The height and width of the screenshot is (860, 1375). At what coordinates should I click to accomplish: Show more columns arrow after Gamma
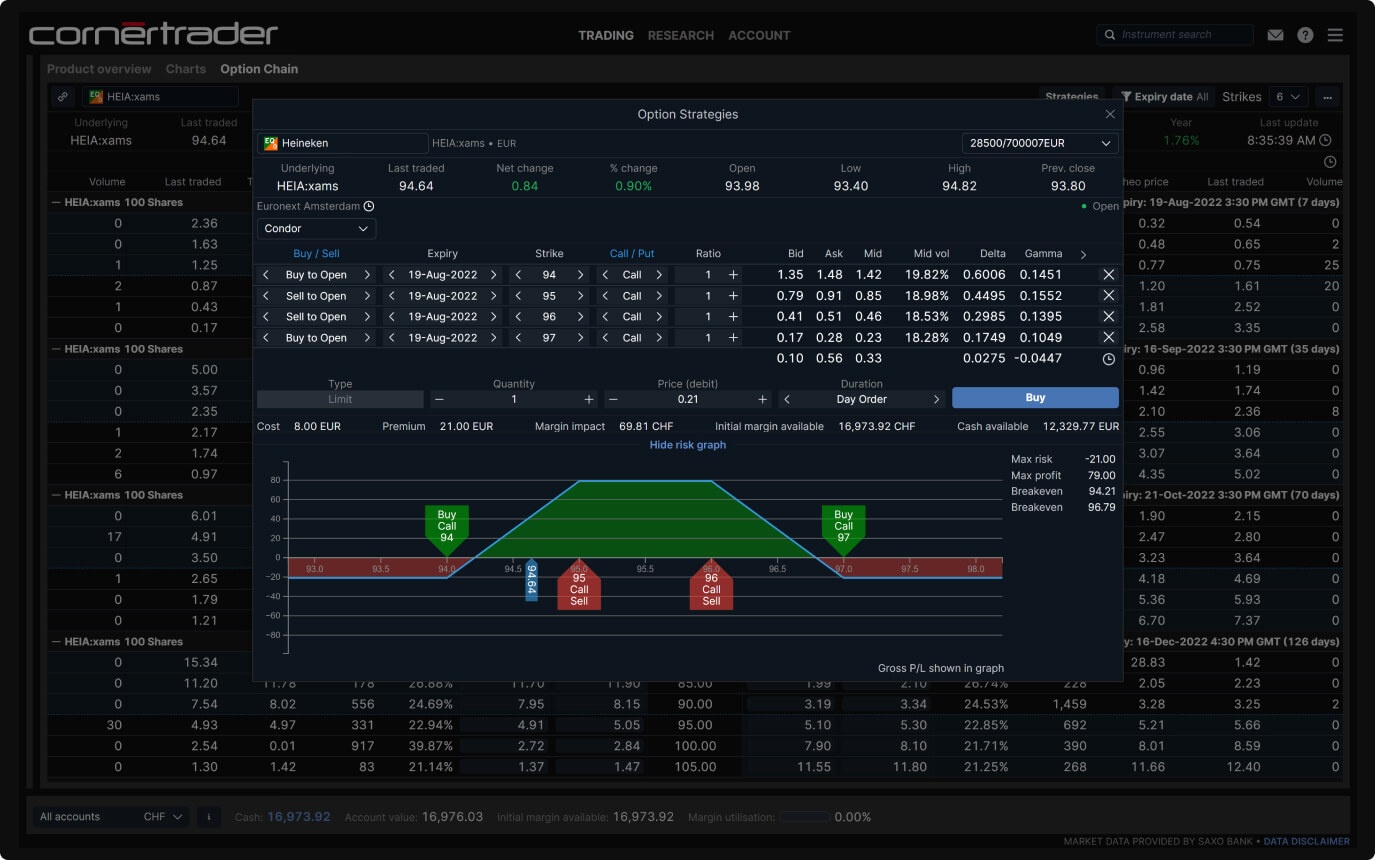[1083, 254]
